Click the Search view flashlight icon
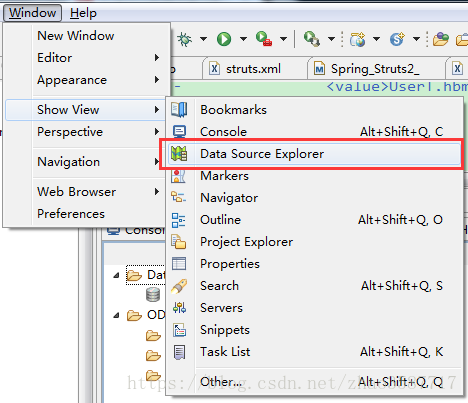 tap(179, 286)
